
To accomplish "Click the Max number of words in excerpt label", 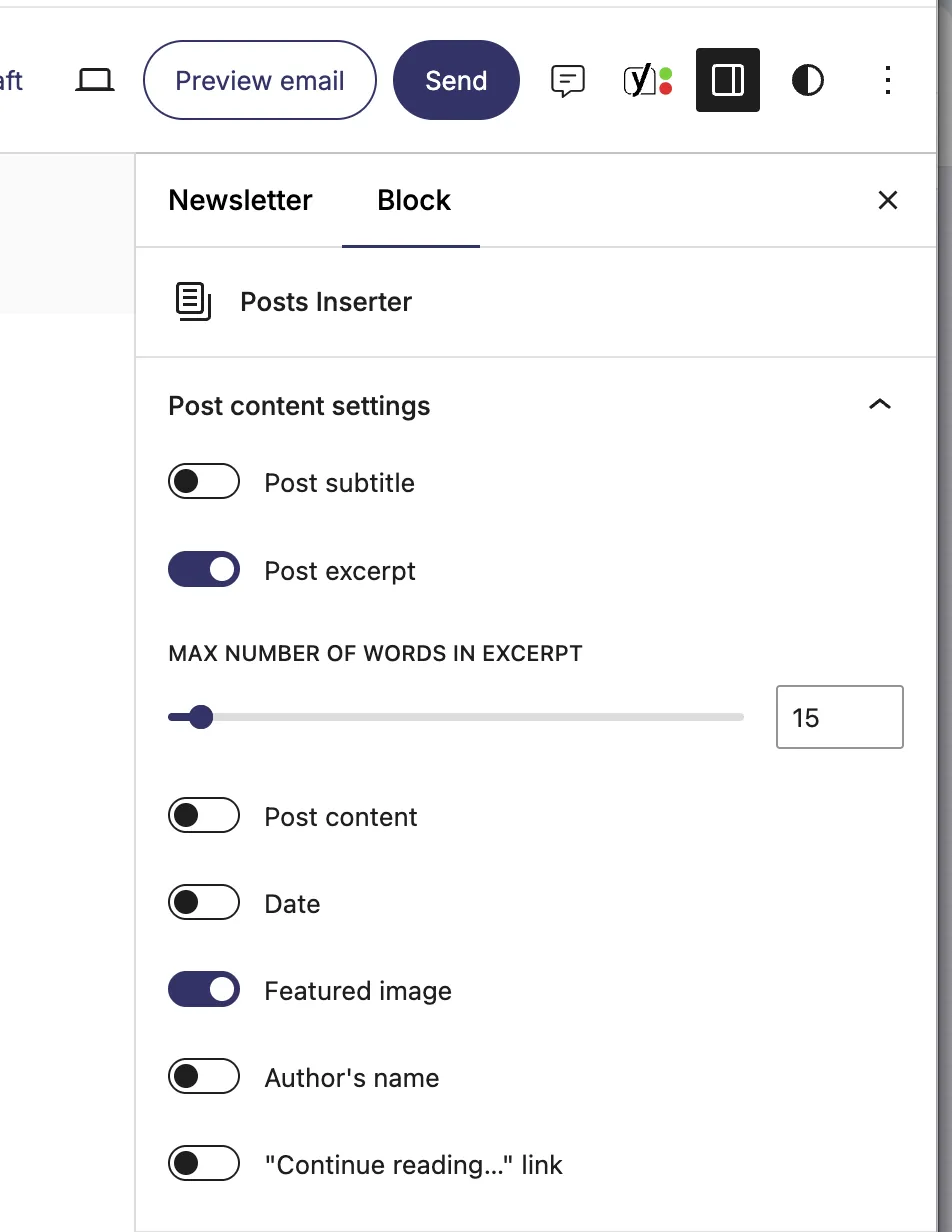I will (375, 654).
